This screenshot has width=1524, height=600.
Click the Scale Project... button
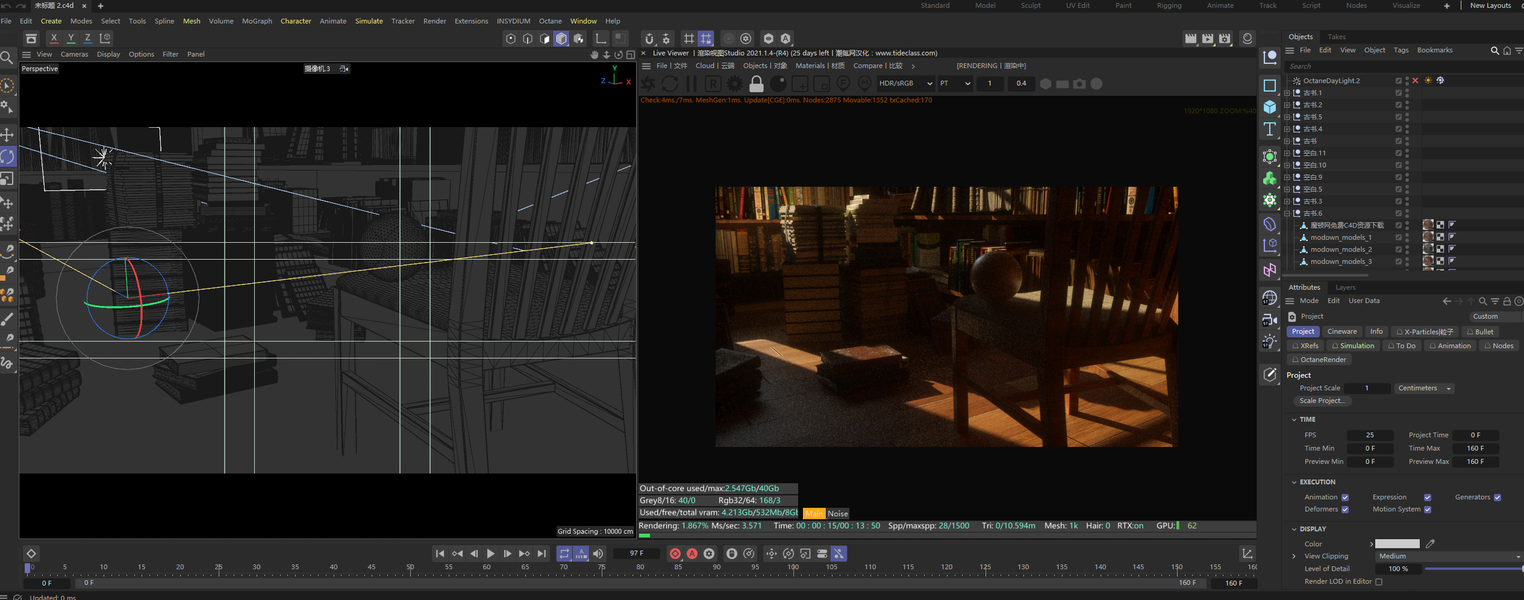tap(1322, 401)
